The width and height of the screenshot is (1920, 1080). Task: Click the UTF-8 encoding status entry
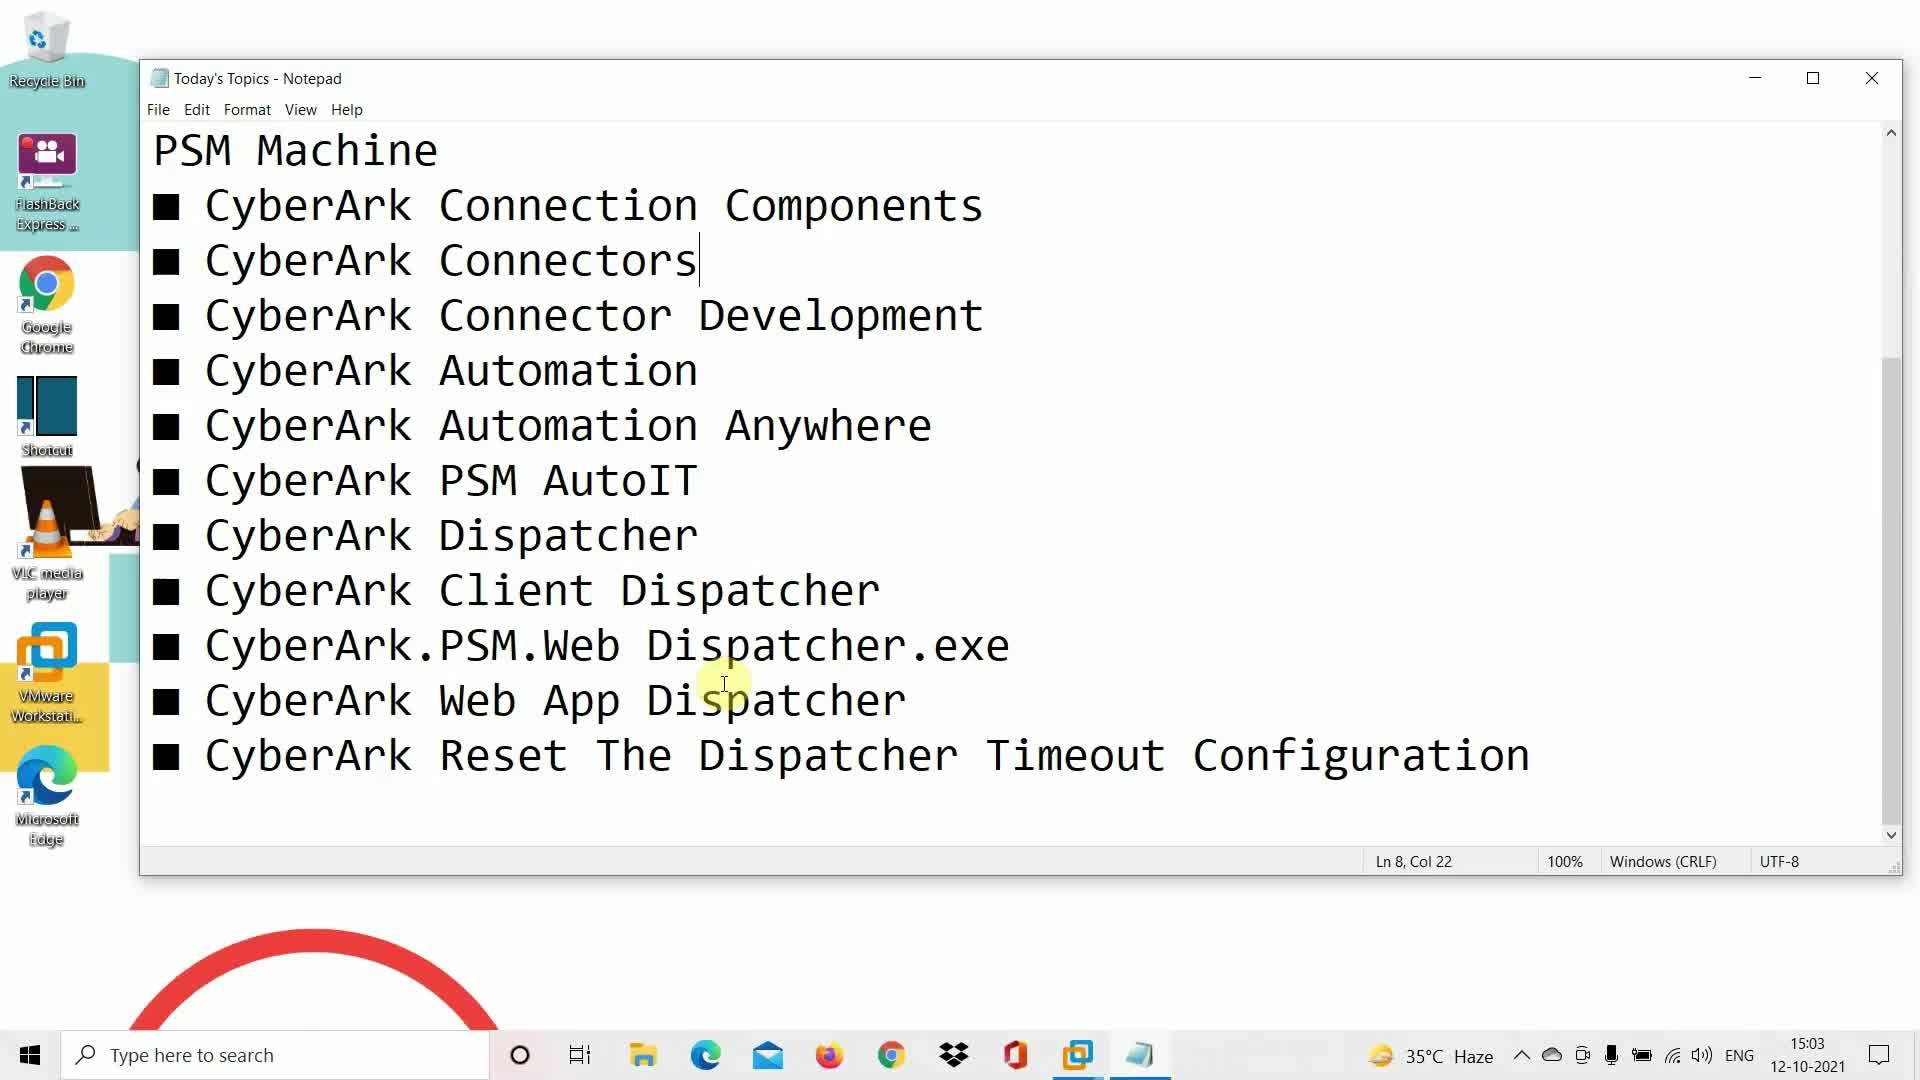point(1779,862)
